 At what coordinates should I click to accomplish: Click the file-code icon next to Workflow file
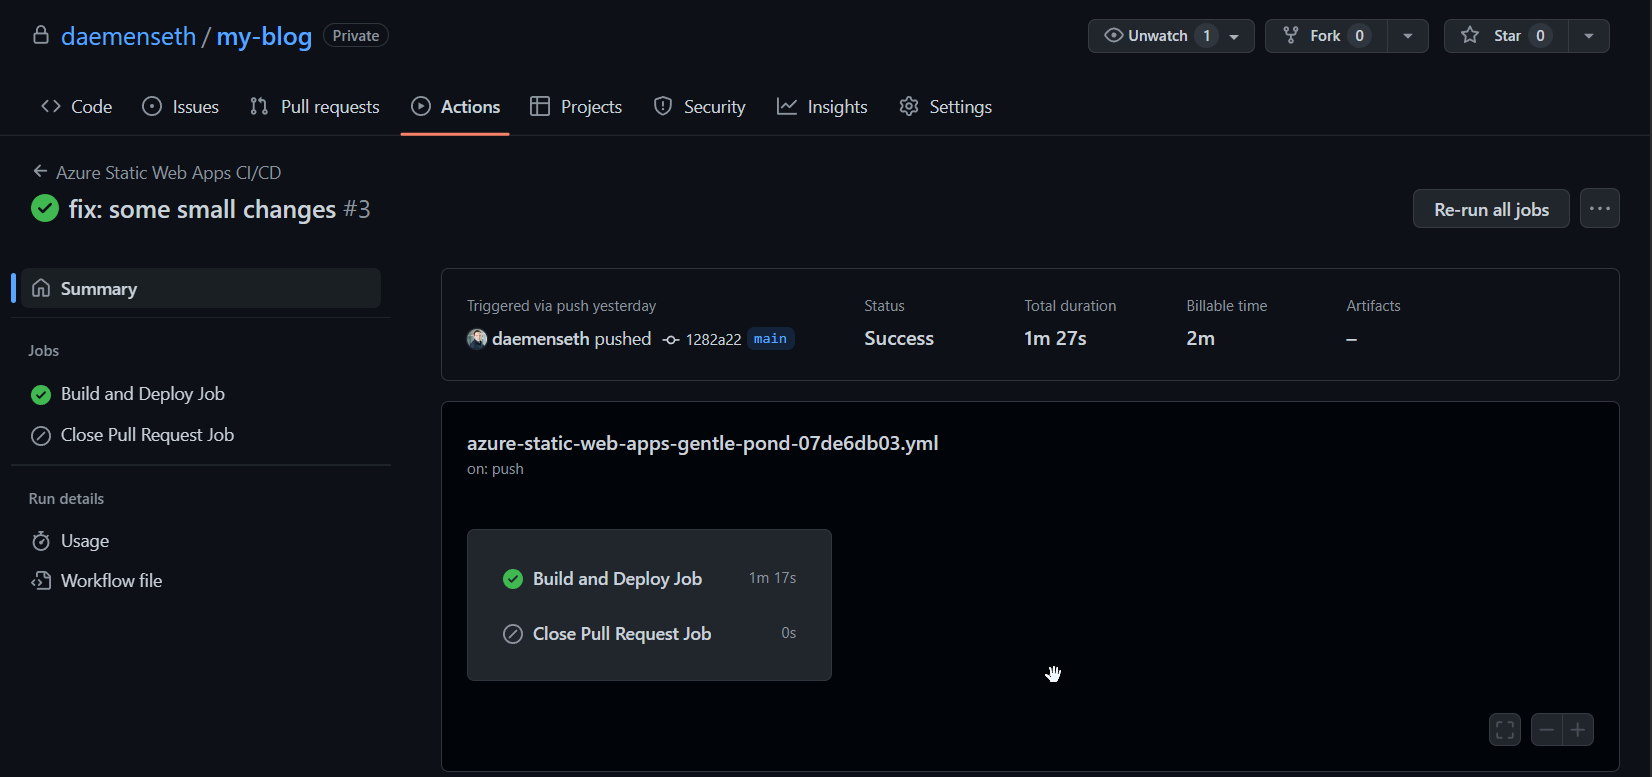pyautogui.click(x=41, y=581)
